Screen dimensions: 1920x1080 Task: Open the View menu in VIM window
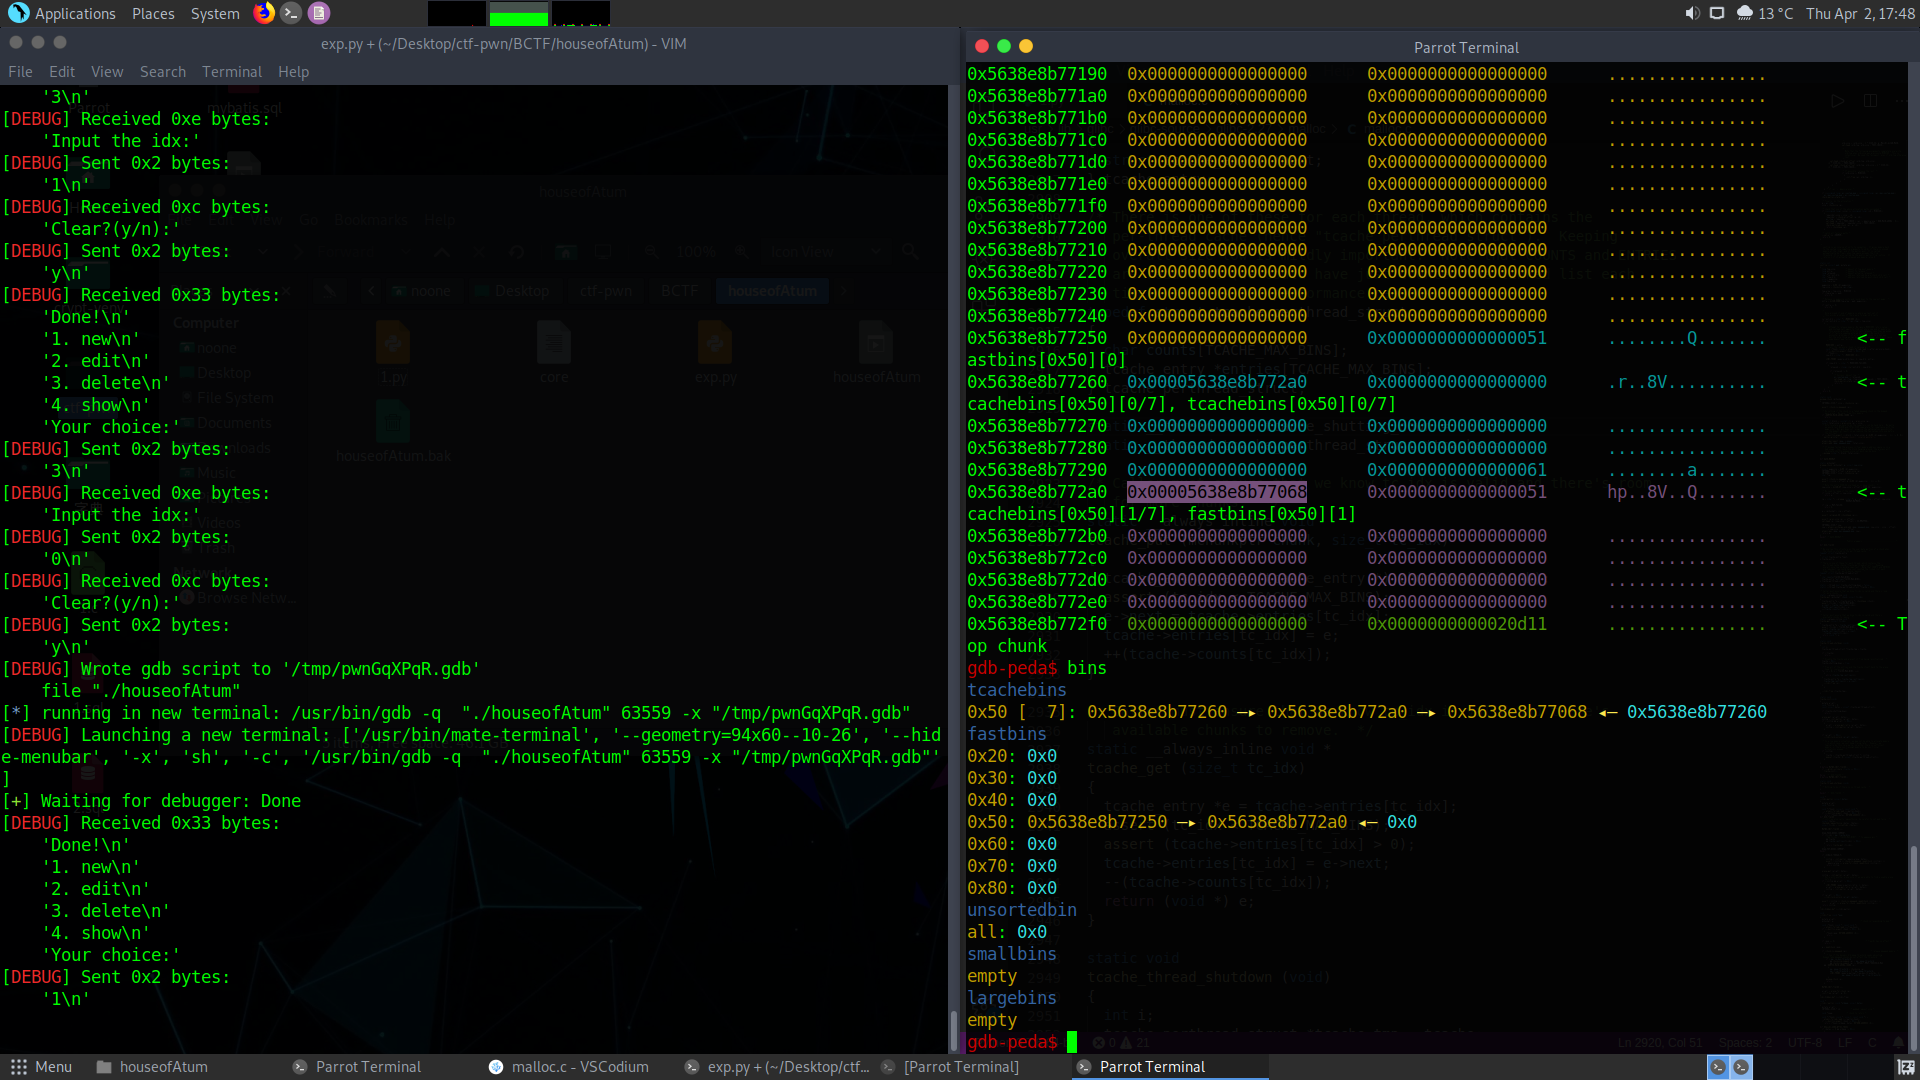107,72
